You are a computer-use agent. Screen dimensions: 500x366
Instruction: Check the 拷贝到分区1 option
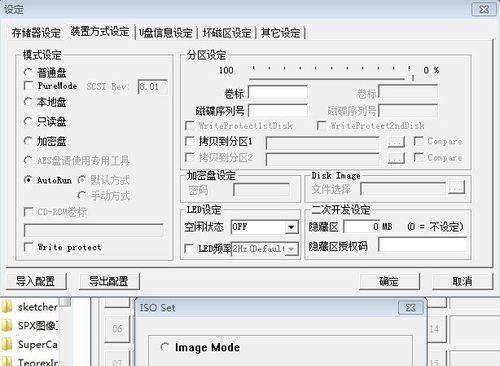tap(190, 141)
